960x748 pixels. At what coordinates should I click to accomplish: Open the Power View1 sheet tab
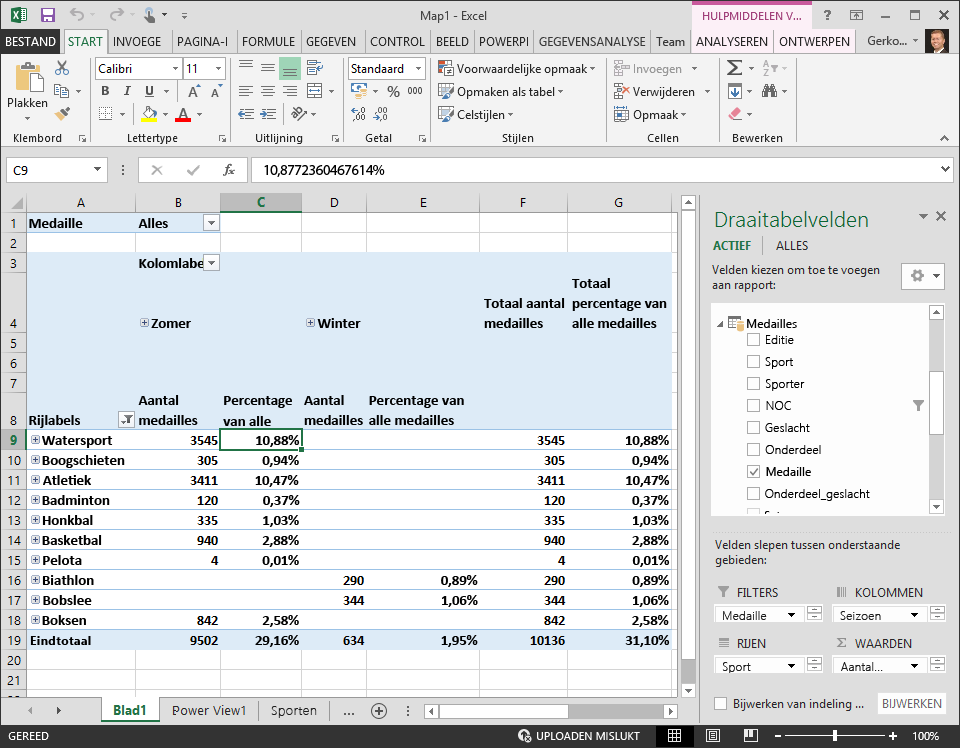pyautogui.click(x=209, y=711)
